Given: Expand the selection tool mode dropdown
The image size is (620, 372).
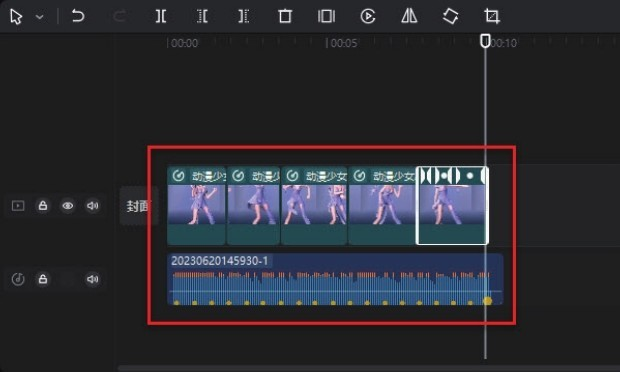Looking at the screenshot, I should click(40, 17).
